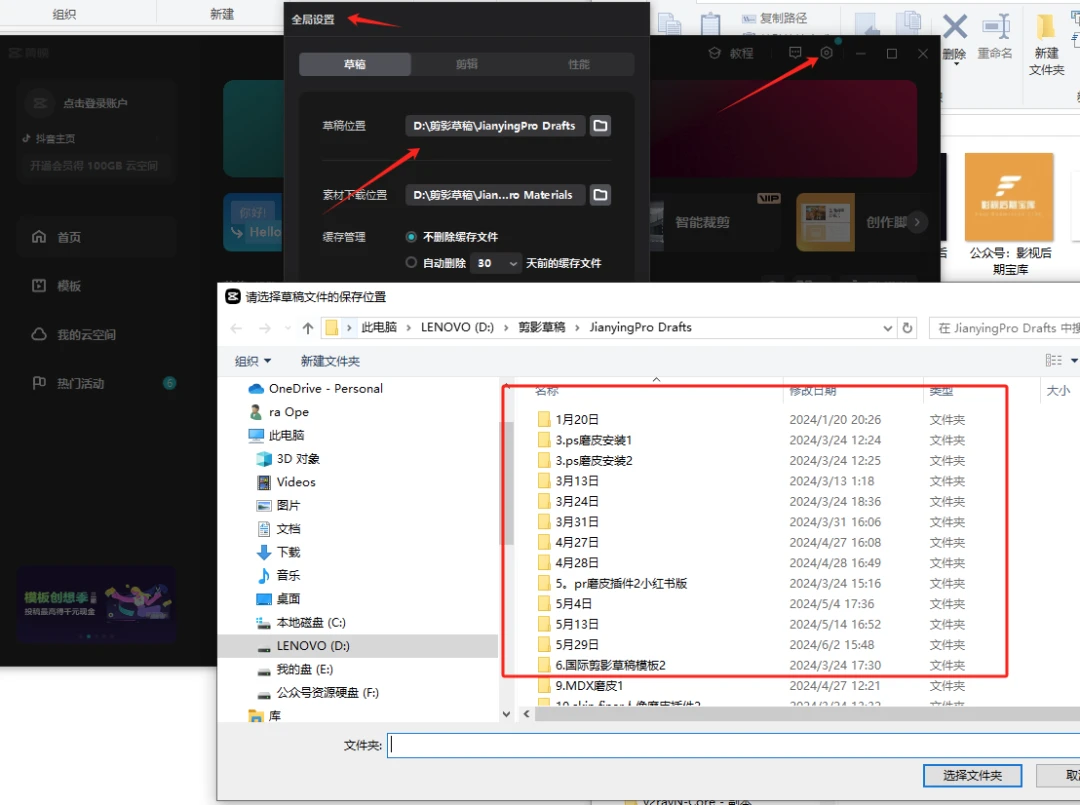Expand breadcrumb arrow after 此电脑
The height and width of the screenshot is (805, 1080).
coord(408,328)
